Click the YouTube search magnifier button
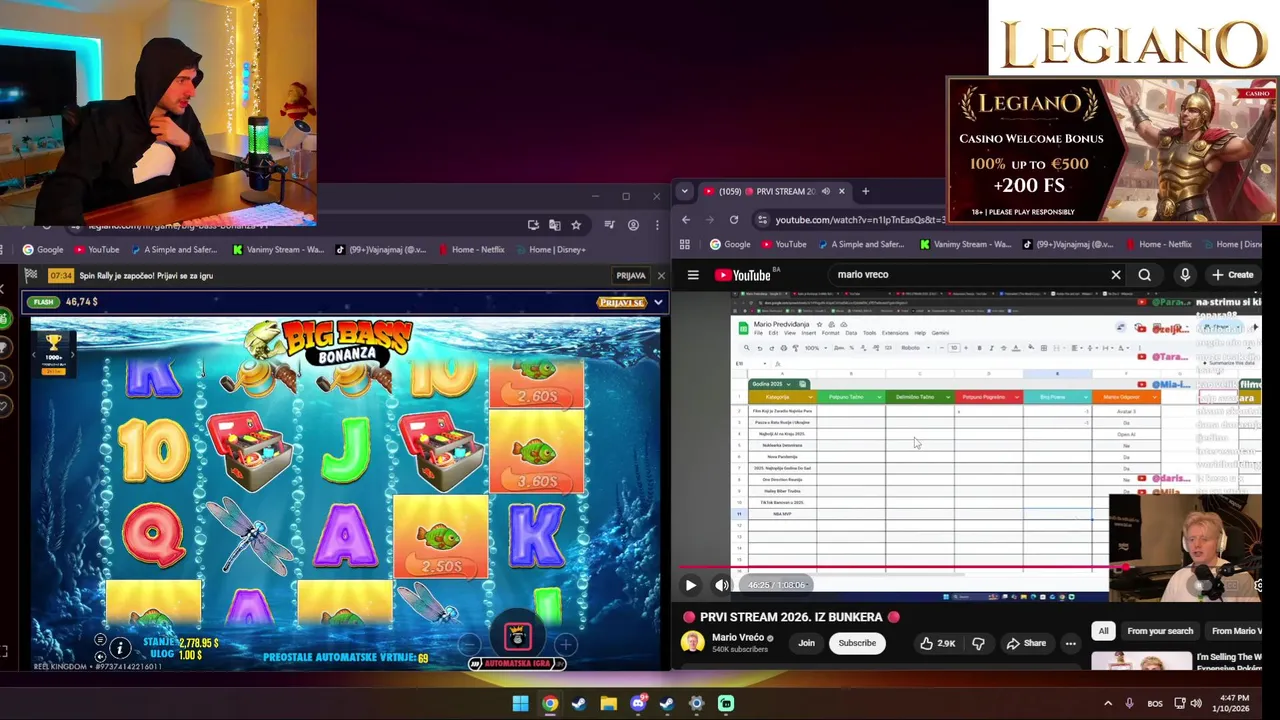Viewport: 1280px width, 720px height. [x=1144, y=275]
